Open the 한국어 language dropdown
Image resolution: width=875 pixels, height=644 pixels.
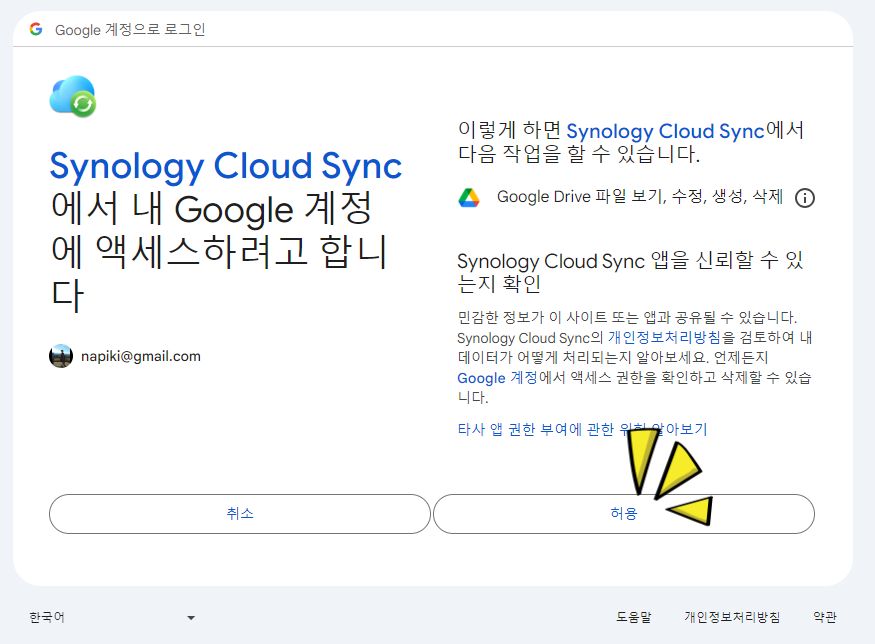pos(112,617)
